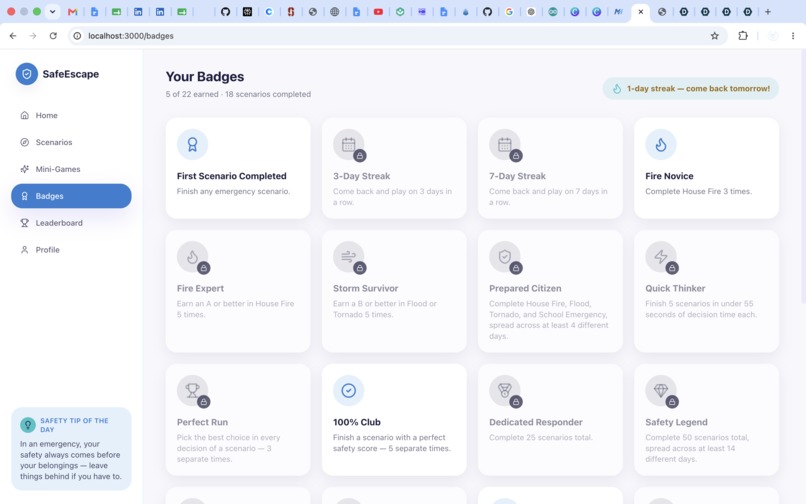Switch to the Google browser tab
This screenshot has width=806, height=504.
[x=509, y=11]
